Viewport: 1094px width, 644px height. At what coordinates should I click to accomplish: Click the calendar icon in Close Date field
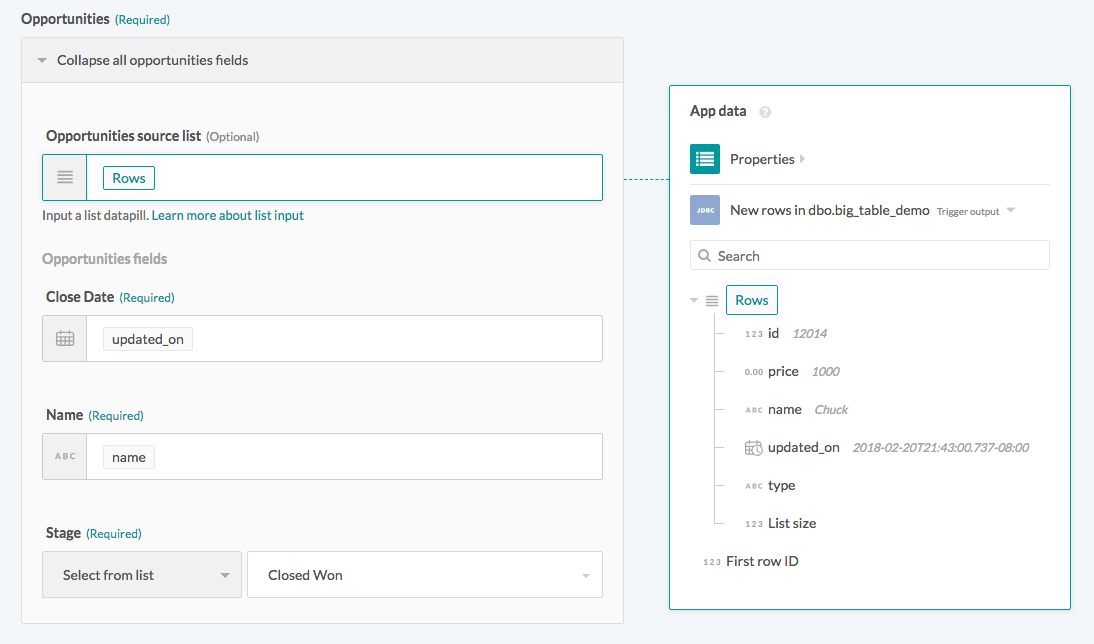[x=65, y=339]
